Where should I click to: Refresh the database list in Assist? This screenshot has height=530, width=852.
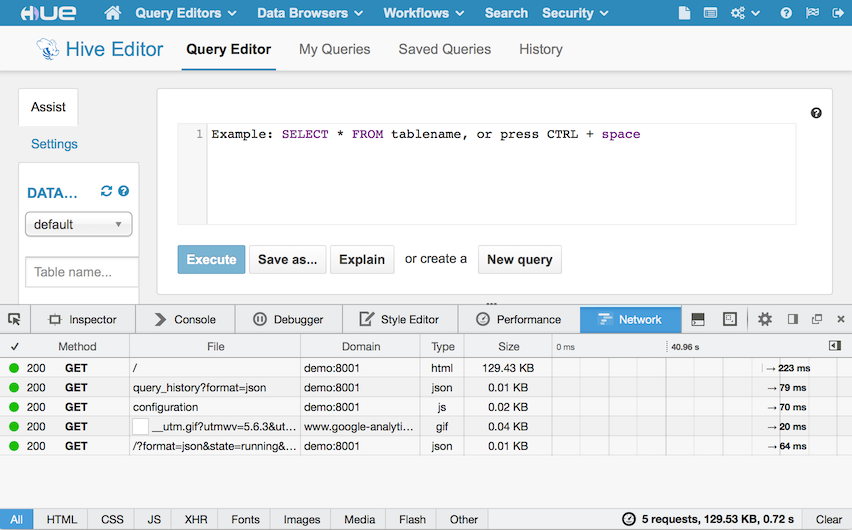(106, 192)
